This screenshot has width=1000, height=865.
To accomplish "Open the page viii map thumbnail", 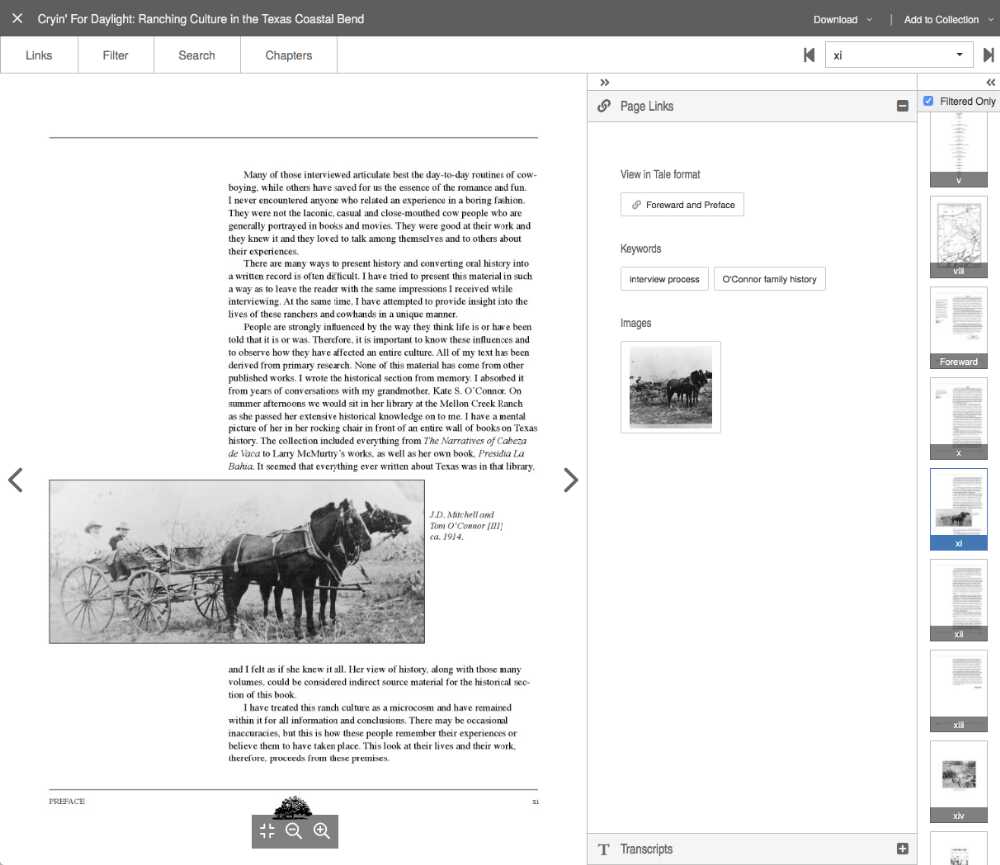I will tap(959, 237).
